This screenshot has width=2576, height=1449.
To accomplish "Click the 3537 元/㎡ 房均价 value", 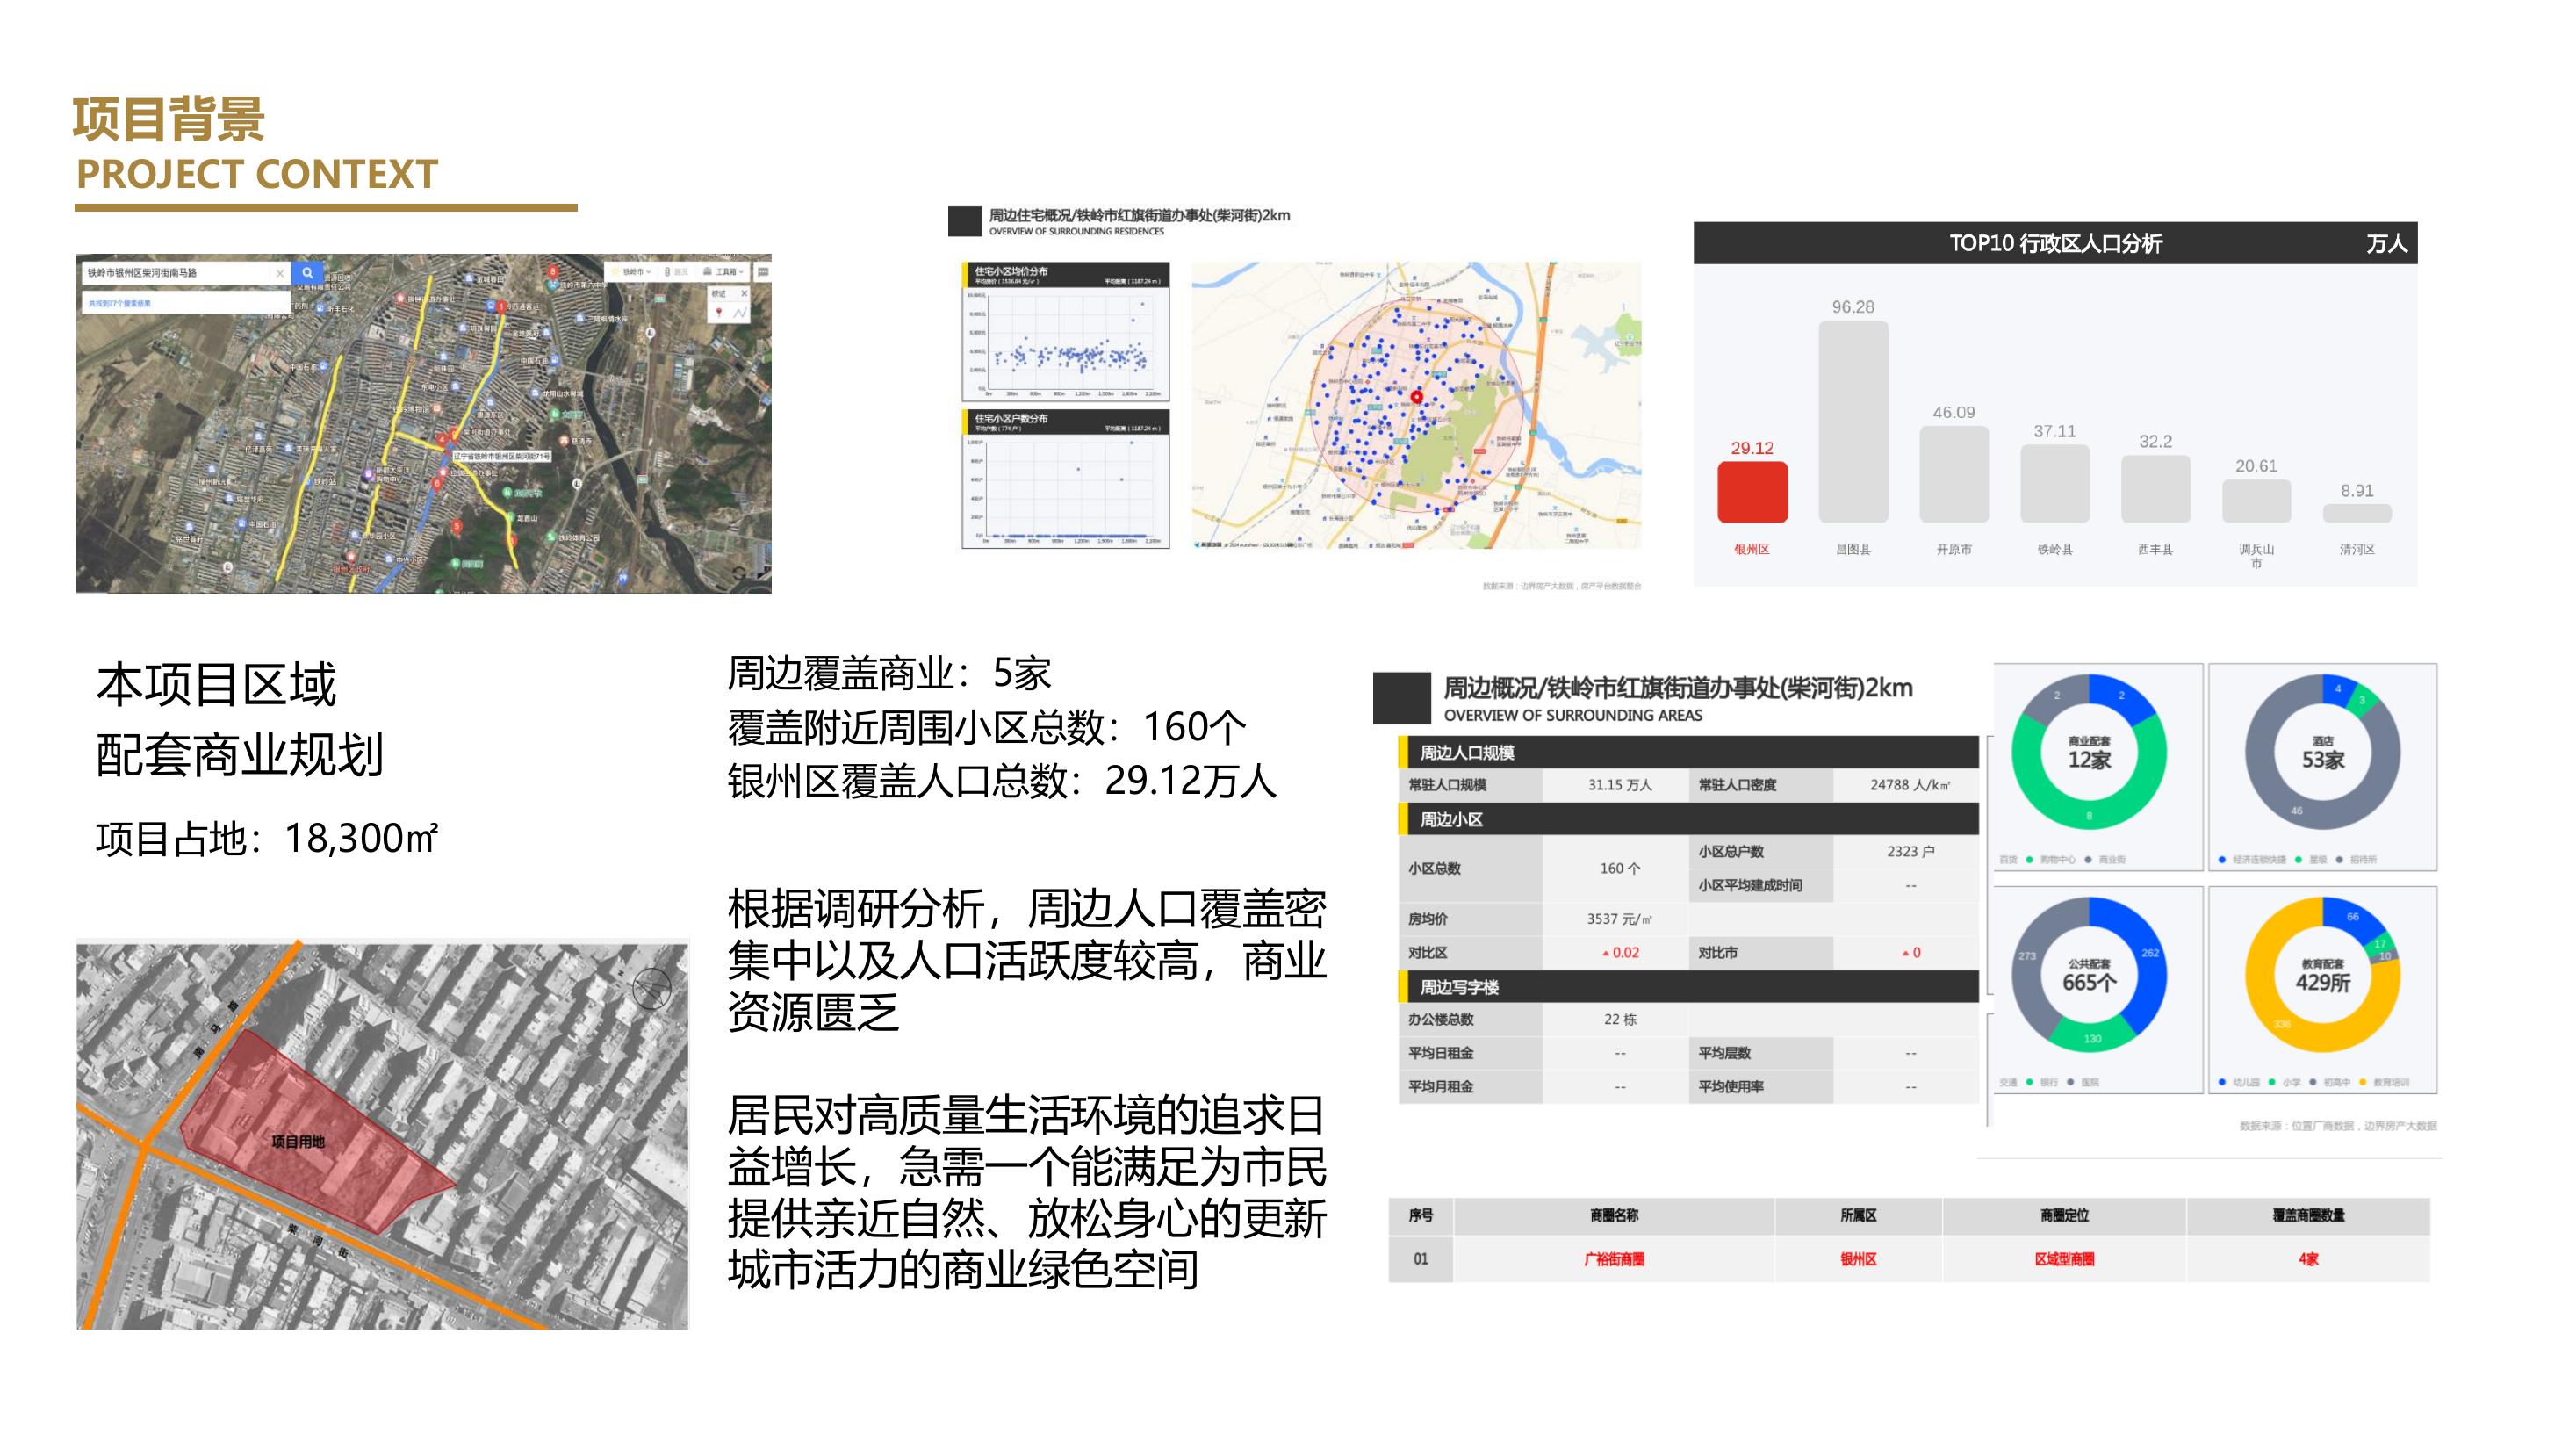I will click(x=1620, y=918).
